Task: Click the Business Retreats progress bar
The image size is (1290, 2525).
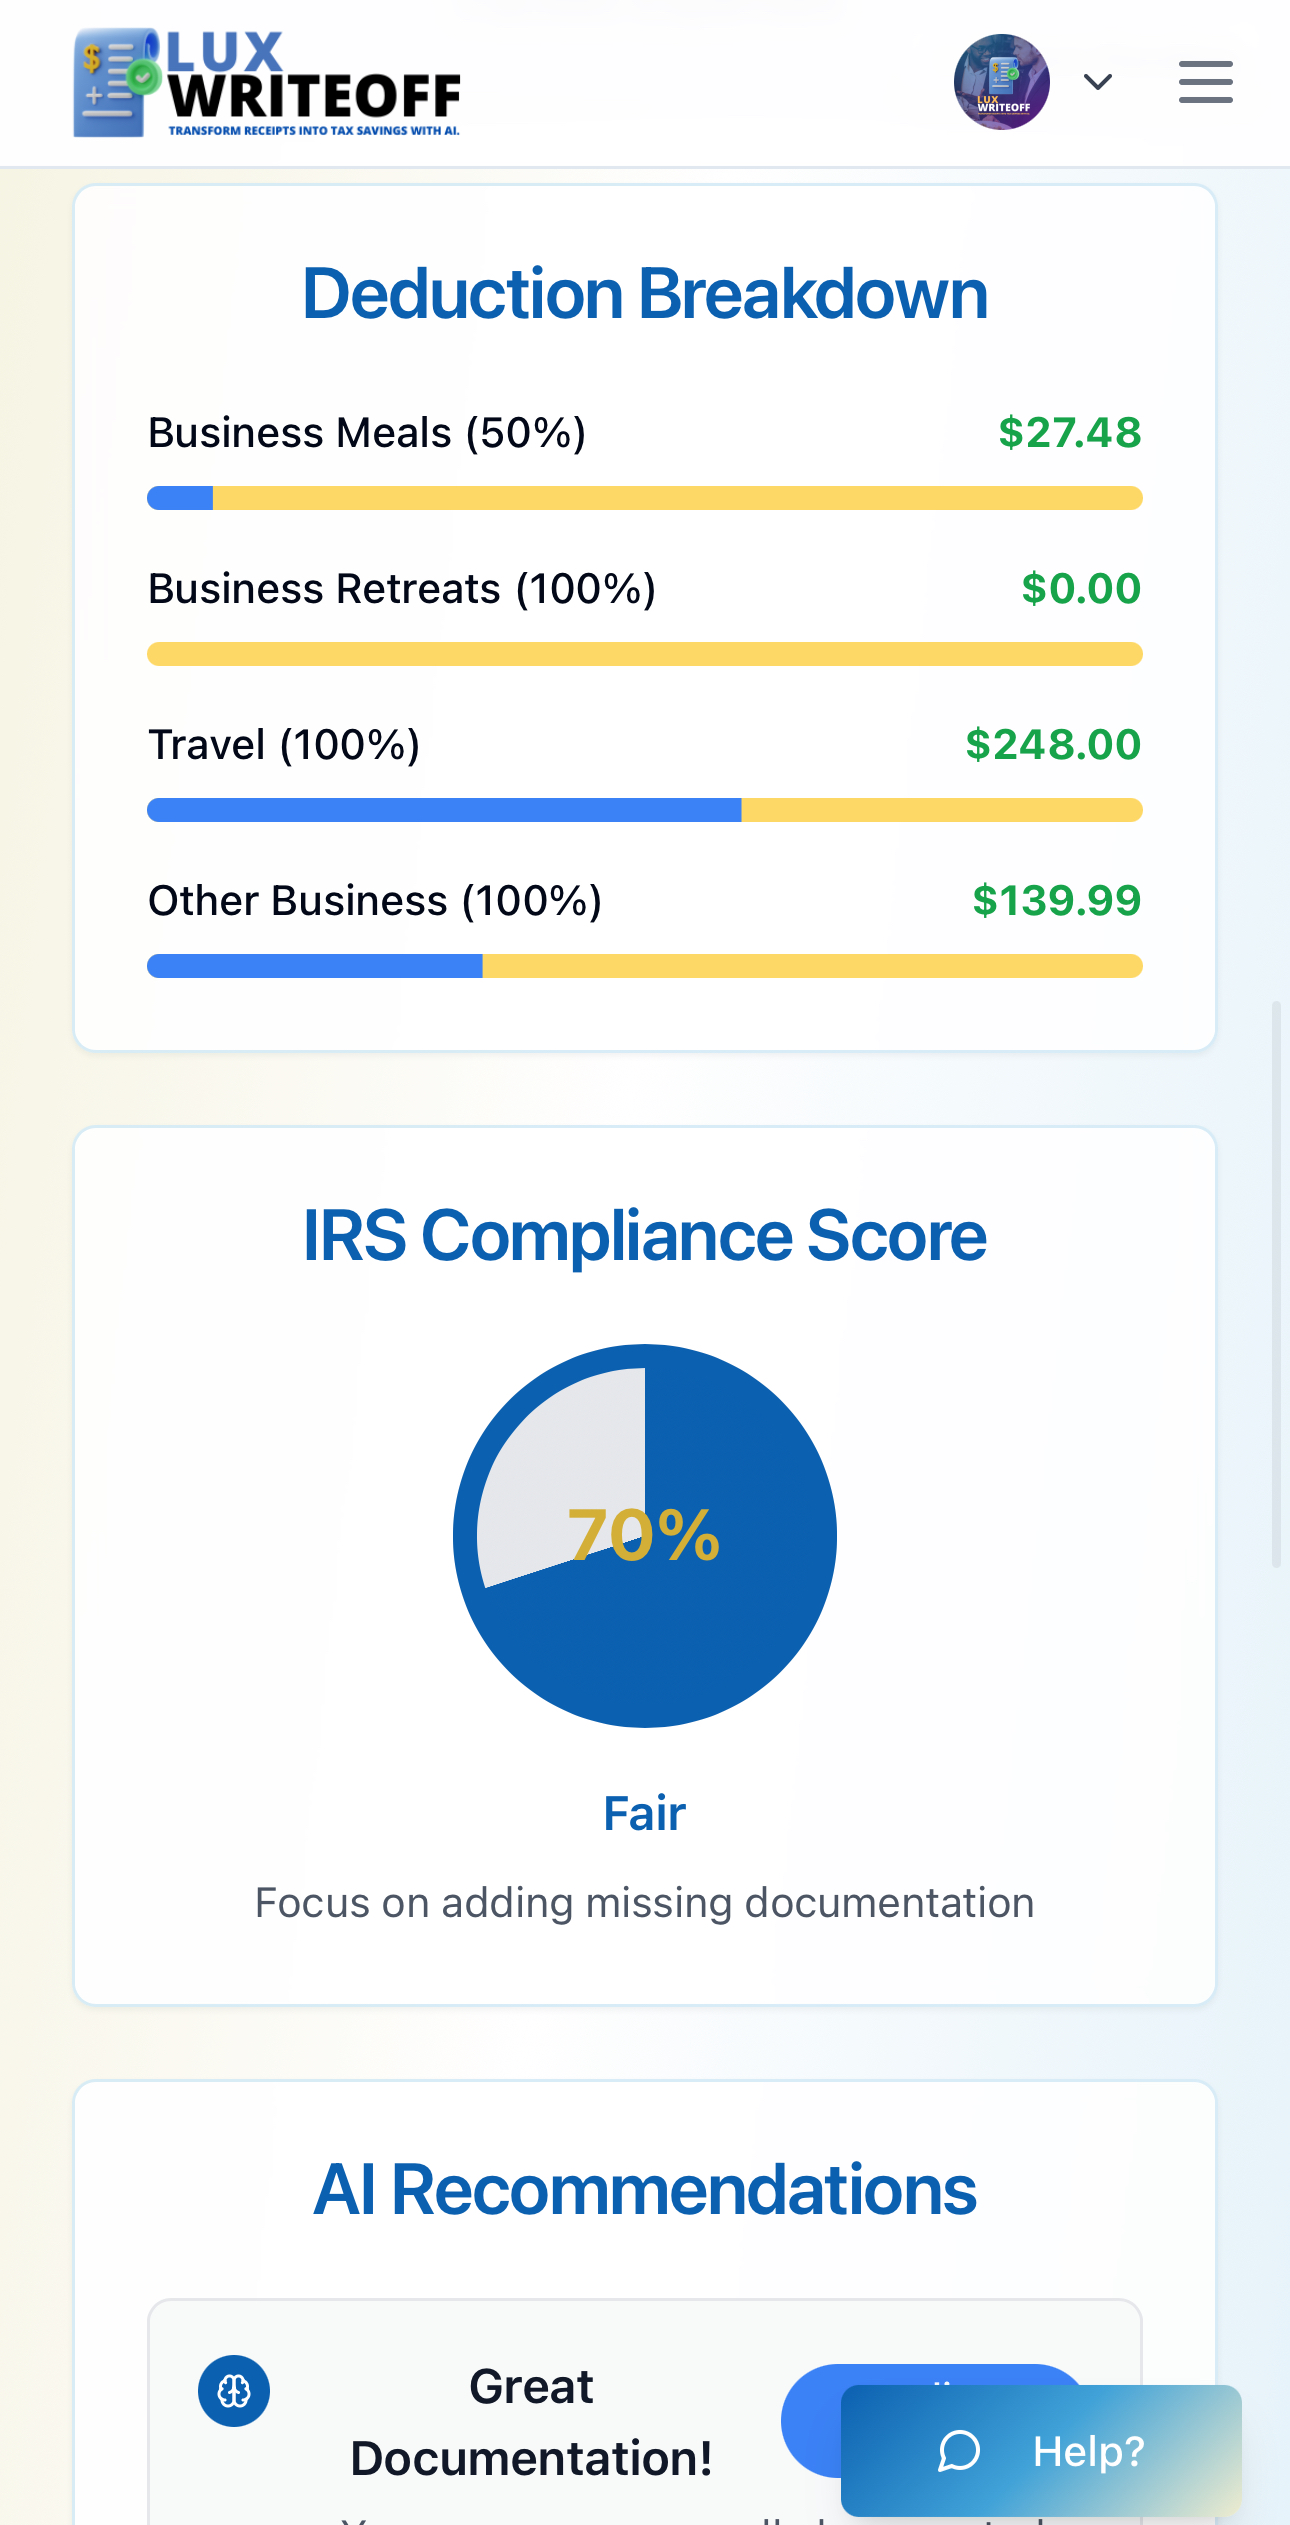Action: [x=645, y=654]
